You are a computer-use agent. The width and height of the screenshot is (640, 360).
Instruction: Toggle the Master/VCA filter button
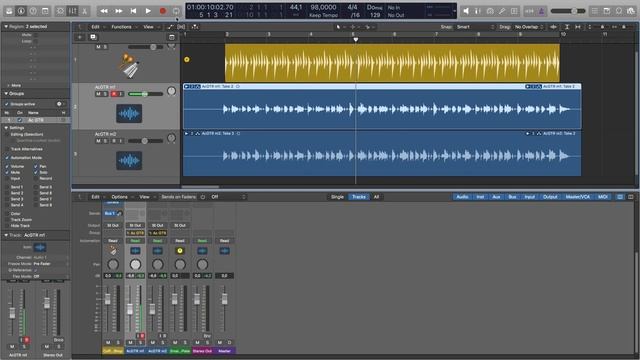pos(578,197)
